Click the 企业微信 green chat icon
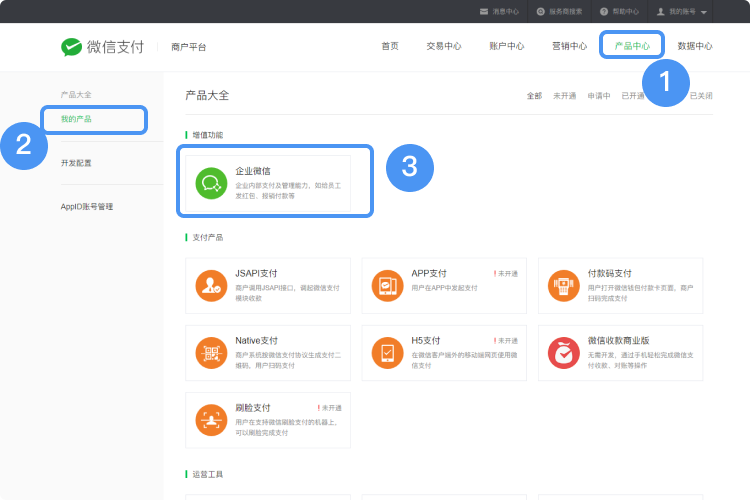 (211, 183)
